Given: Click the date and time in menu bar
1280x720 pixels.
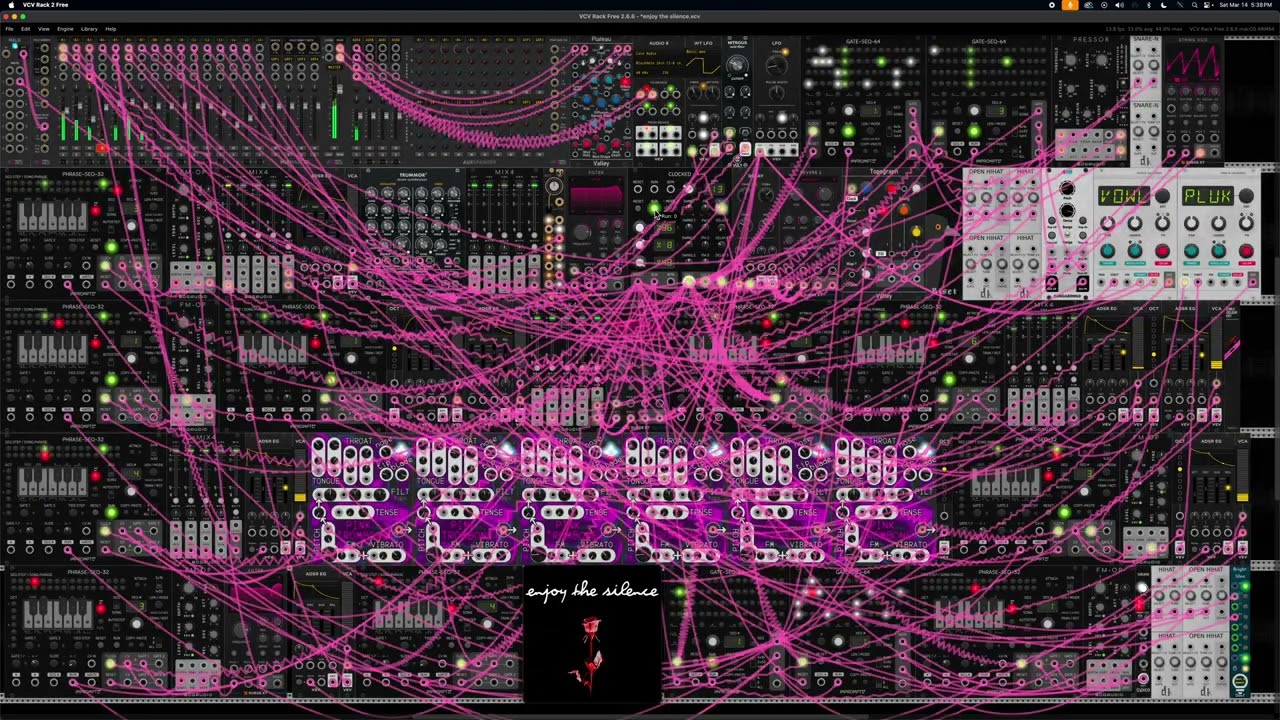Looking at the screenshot, I should 1245,5.
